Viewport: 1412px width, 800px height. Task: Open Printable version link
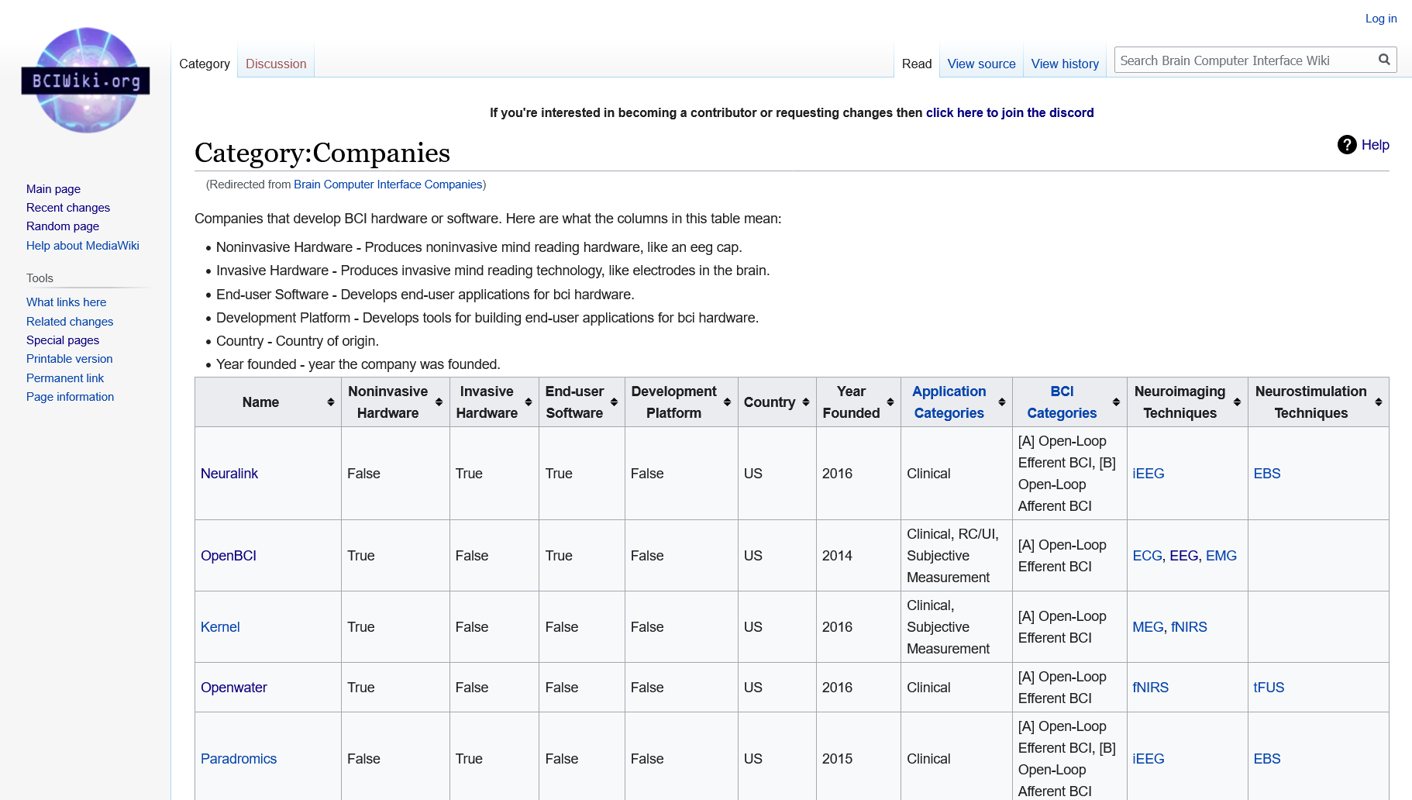click(69, 358)
